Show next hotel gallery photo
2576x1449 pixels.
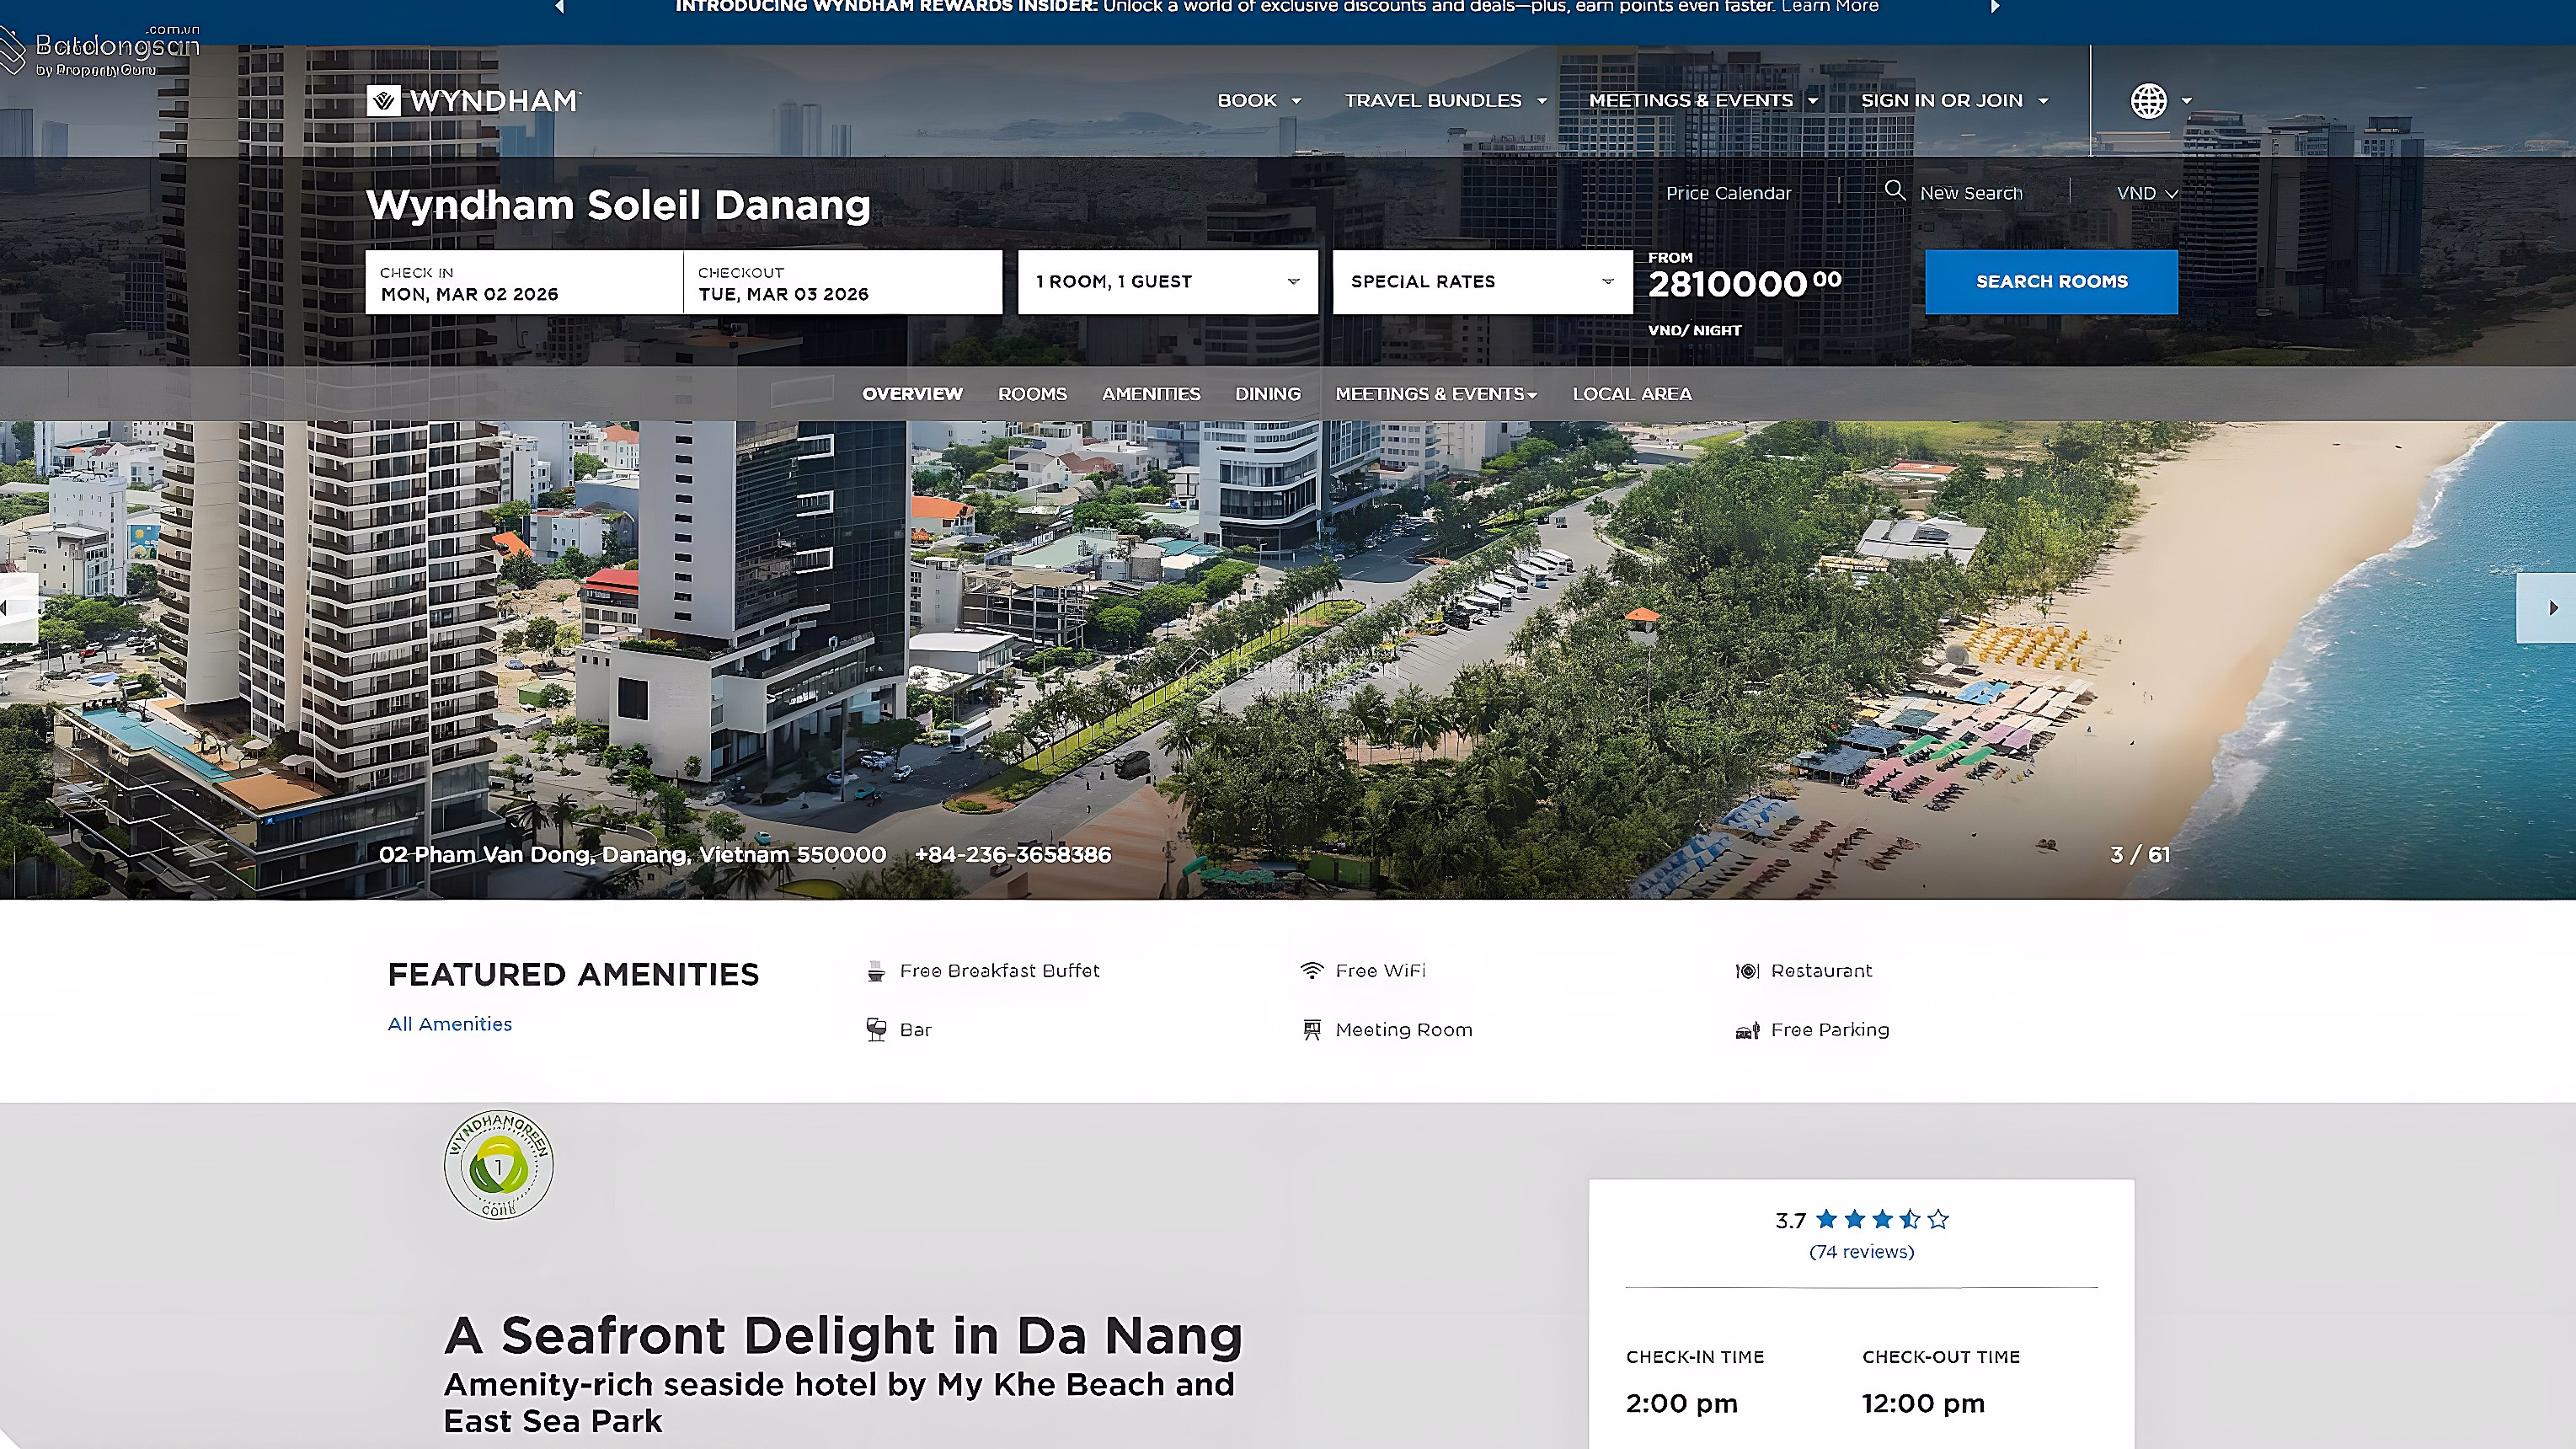[2546, 607]
